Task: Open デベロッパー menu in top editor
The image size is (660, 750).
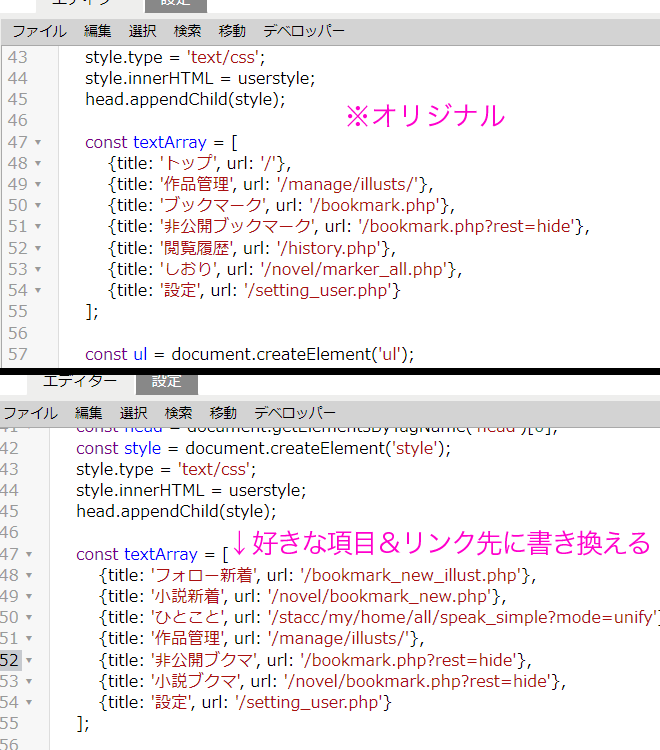Action: 304,31
